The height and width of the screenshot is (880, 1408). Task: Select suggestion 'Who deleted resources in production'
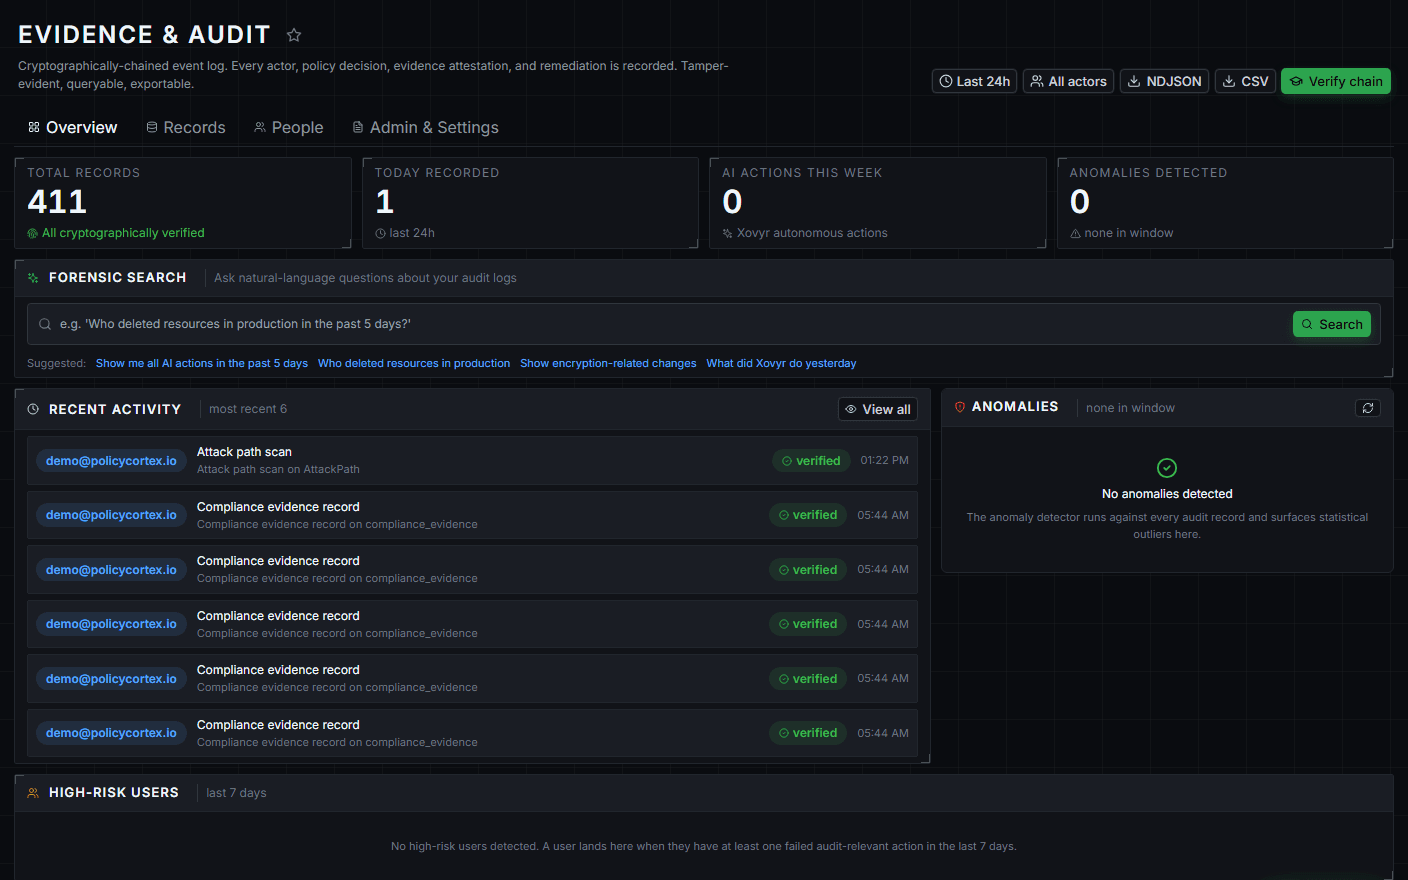[414, 363]
